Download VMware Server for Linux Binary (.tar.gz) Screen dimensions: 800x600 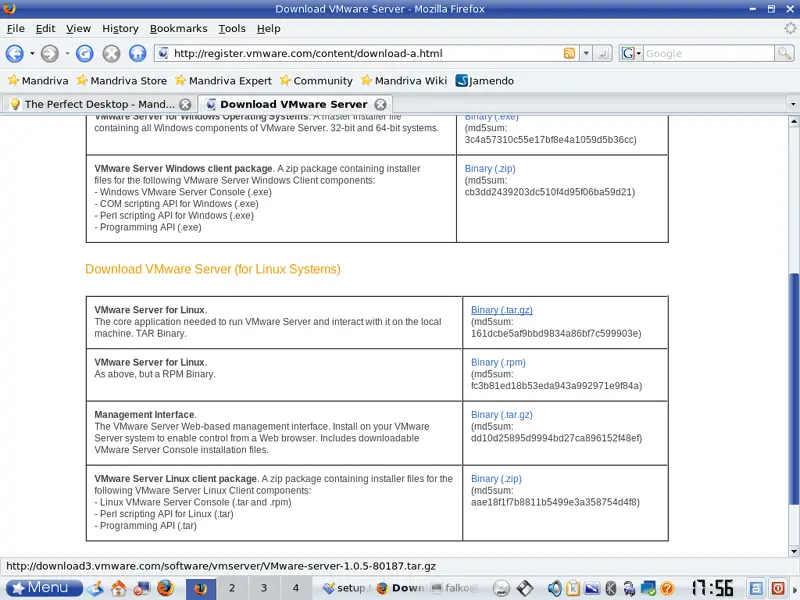(x=502, y=310)
